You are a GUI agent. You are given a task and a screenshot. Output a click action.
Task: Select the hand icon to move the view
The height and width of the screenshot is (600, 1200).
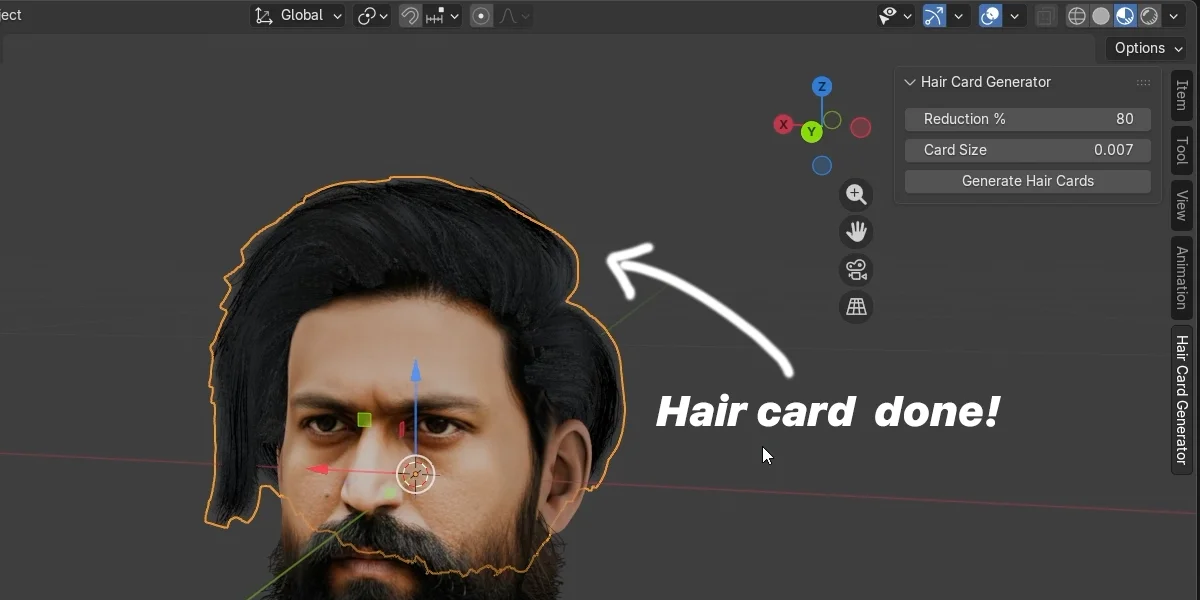click(856, 231)
